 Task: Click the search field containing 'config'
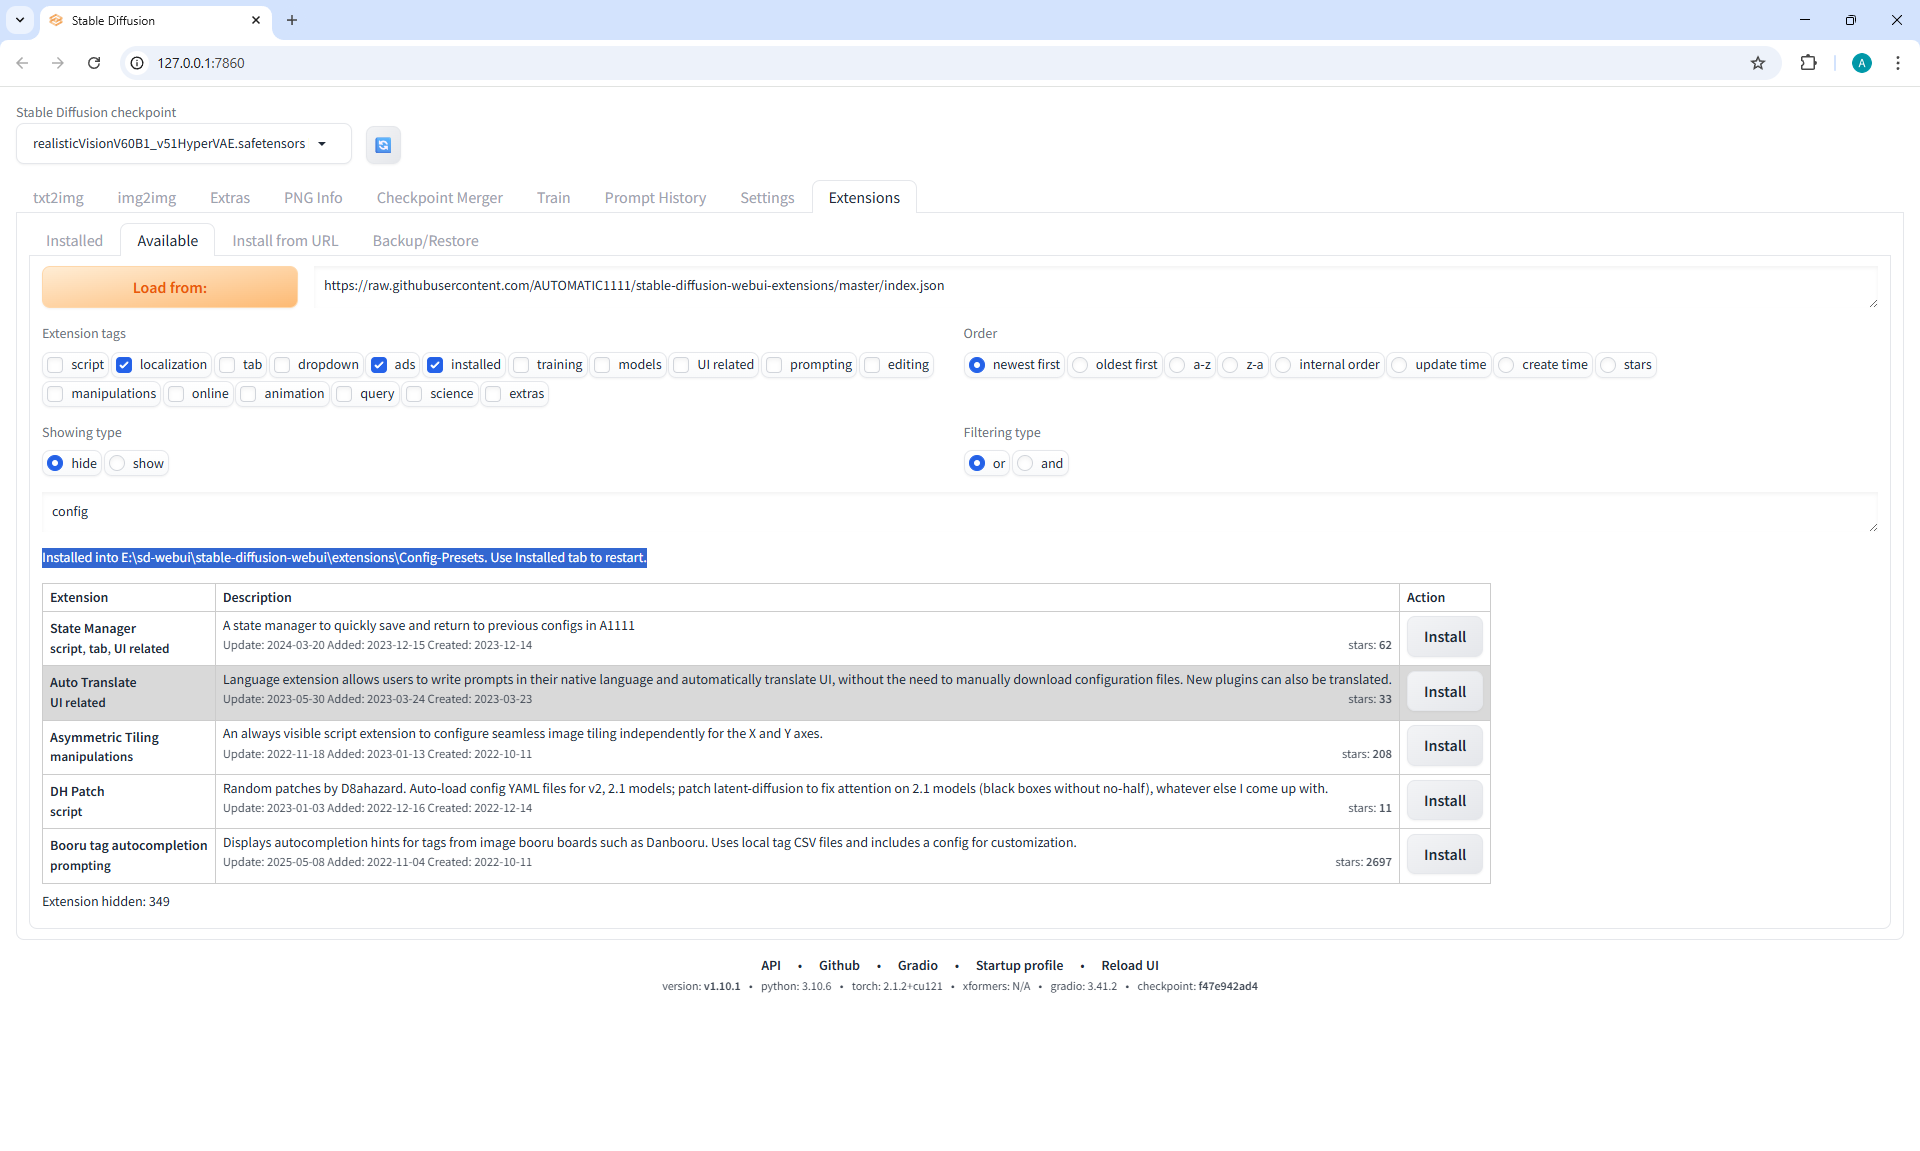958,512
